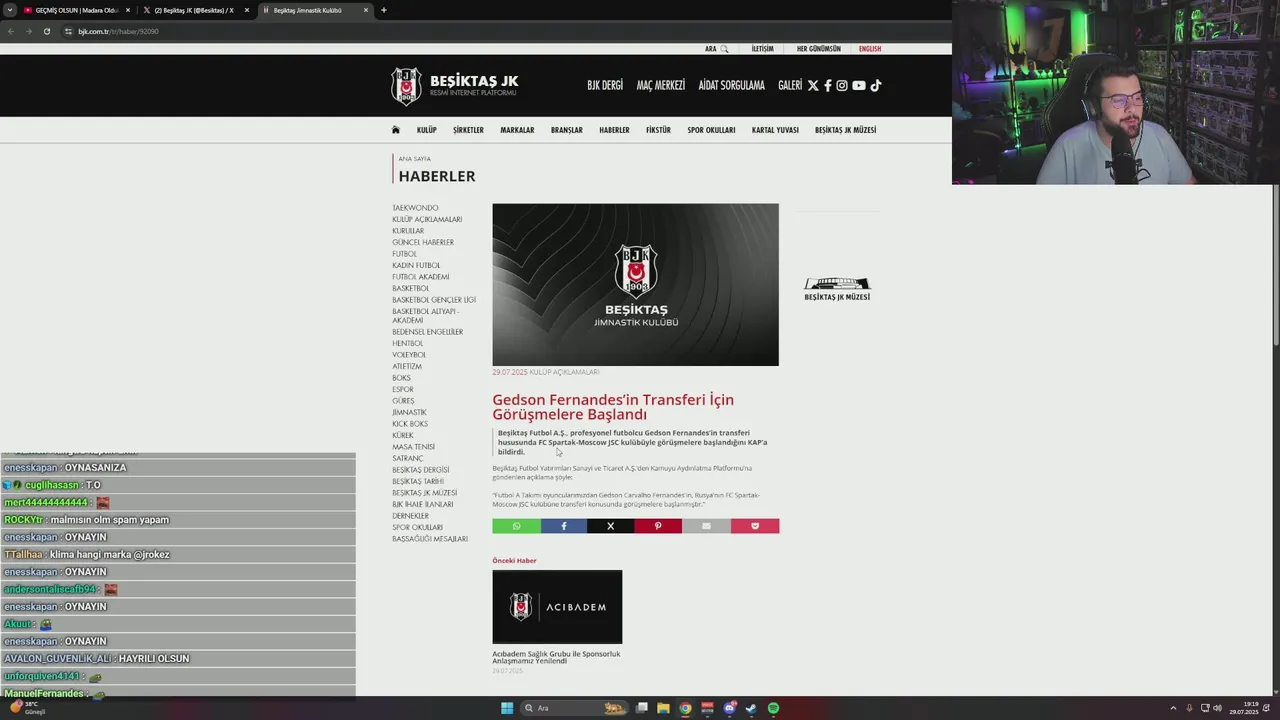
Task: Share the article on Facebook
Action: pyautogui.click(x=564, y=526)
